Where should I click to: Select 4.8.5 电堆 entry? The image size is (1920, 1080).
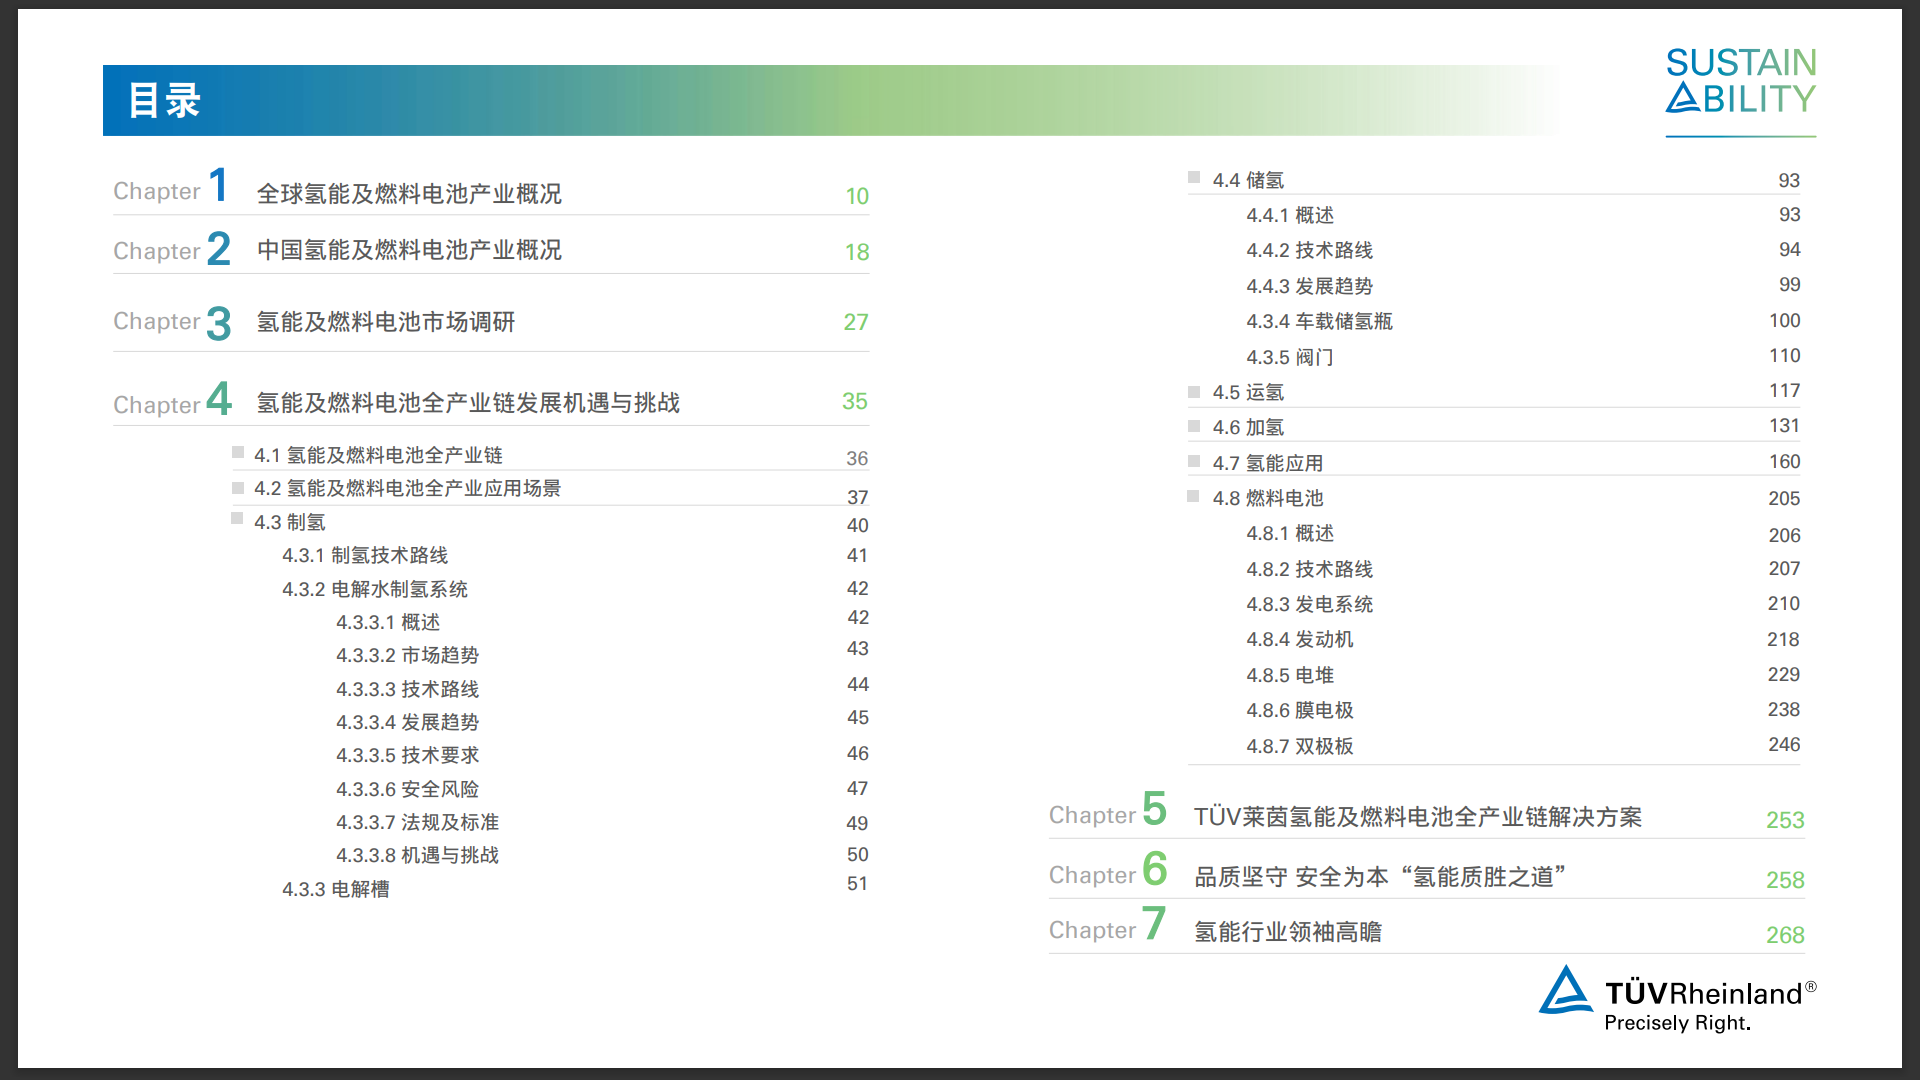pos(1289,675)
